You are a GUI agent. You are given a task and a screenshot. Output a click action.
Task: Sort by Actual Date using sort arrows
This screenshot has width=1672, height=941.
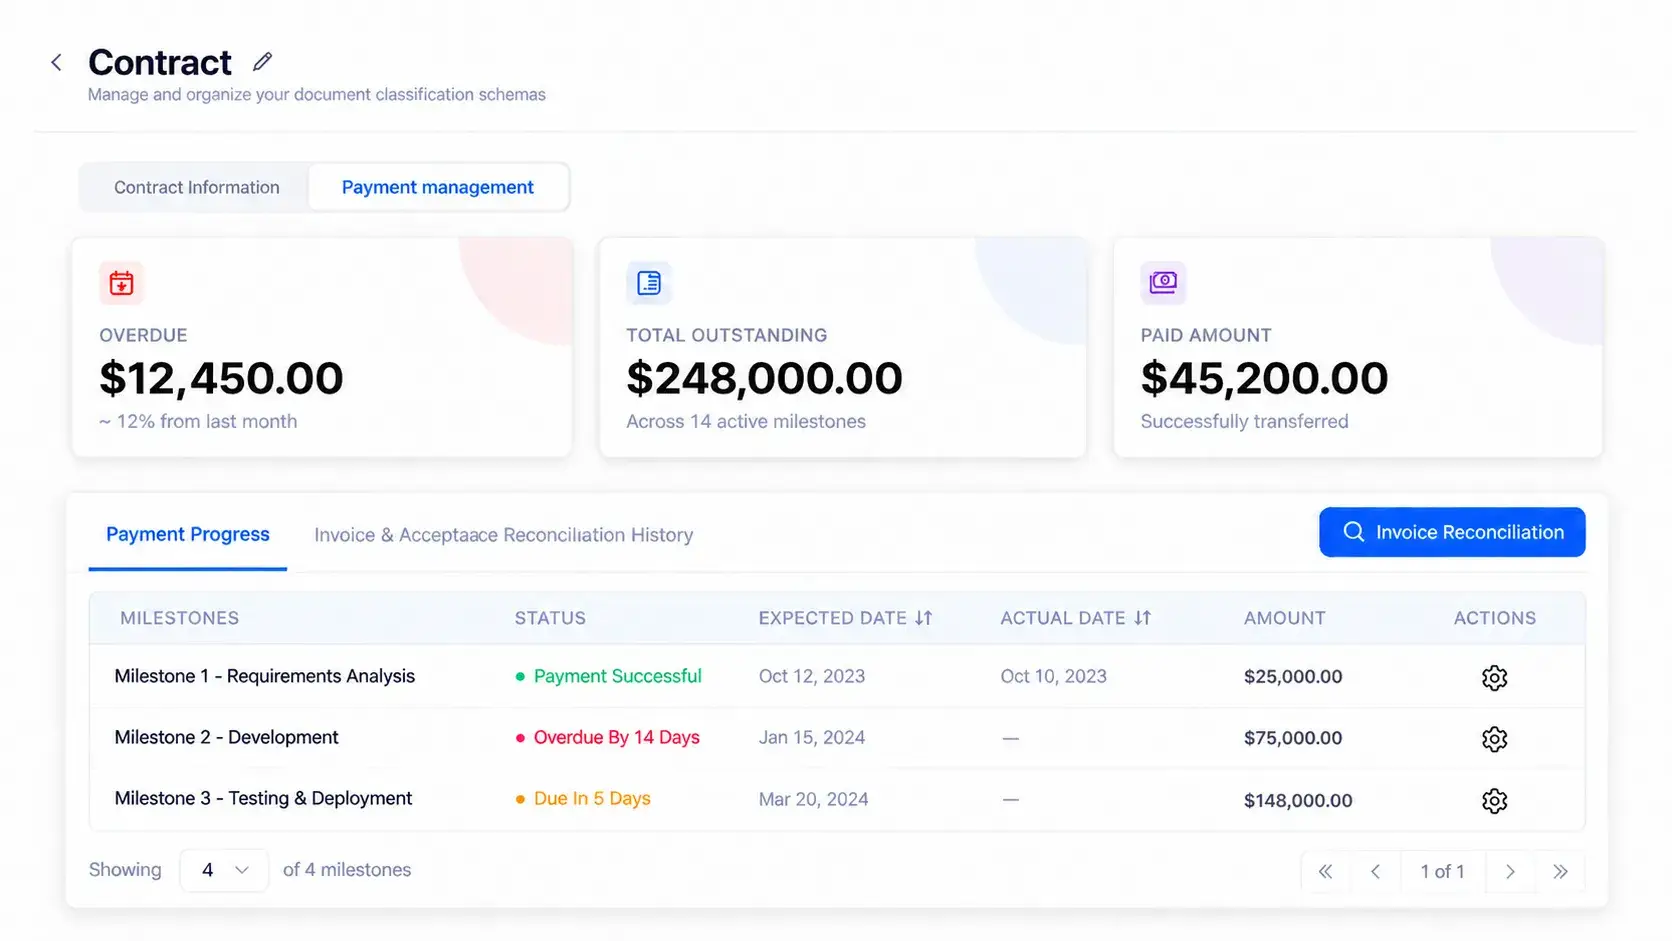click(x=1142, y=618)
